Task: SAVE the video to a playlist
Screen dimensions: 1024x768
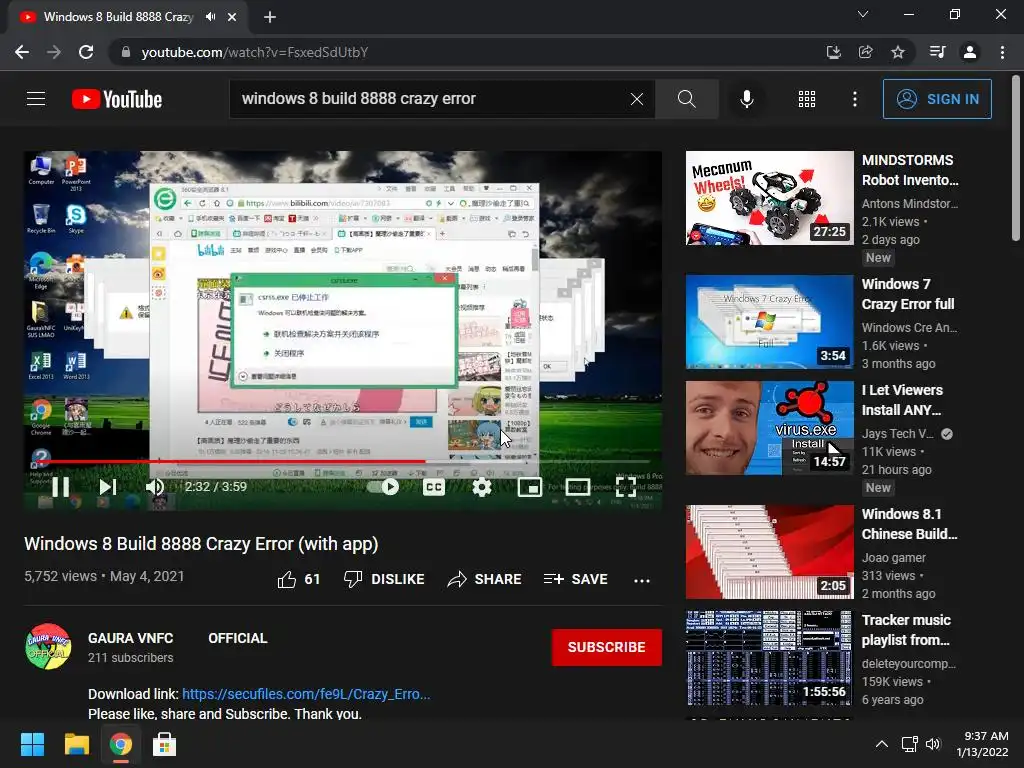Action: coord(575,579)
